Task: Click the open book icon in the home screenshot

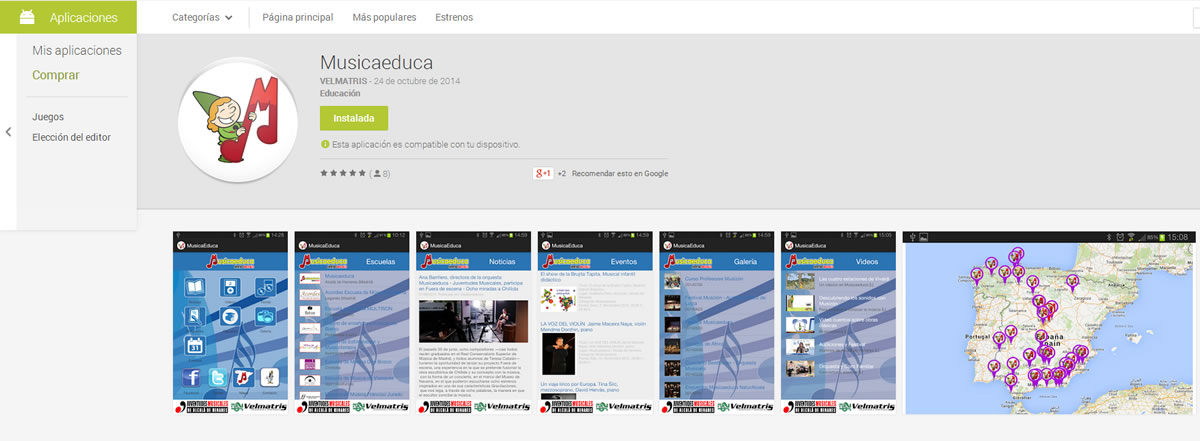Action: pos(195,288)
